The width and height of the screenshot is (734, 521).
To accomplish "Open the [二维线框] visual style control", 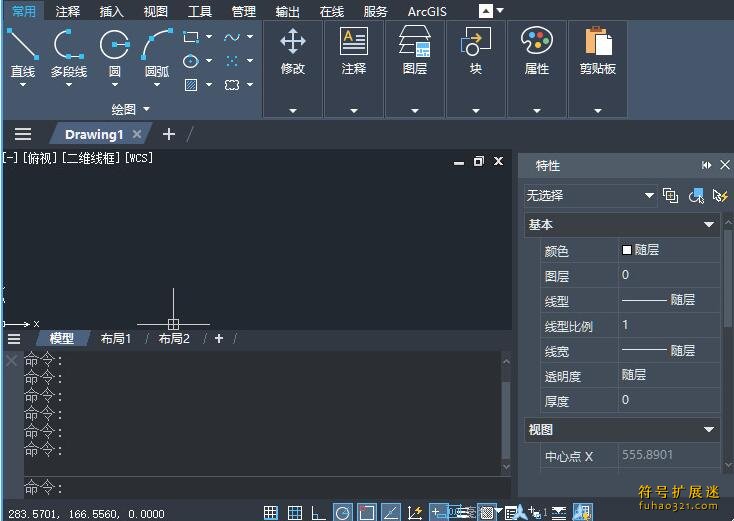I will pos(92,158).
